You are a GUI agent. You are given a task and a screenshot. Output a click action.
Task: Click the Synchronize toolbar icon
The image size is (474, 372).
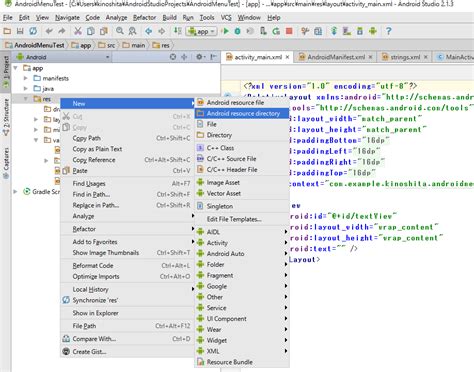[x=33, y=31]
